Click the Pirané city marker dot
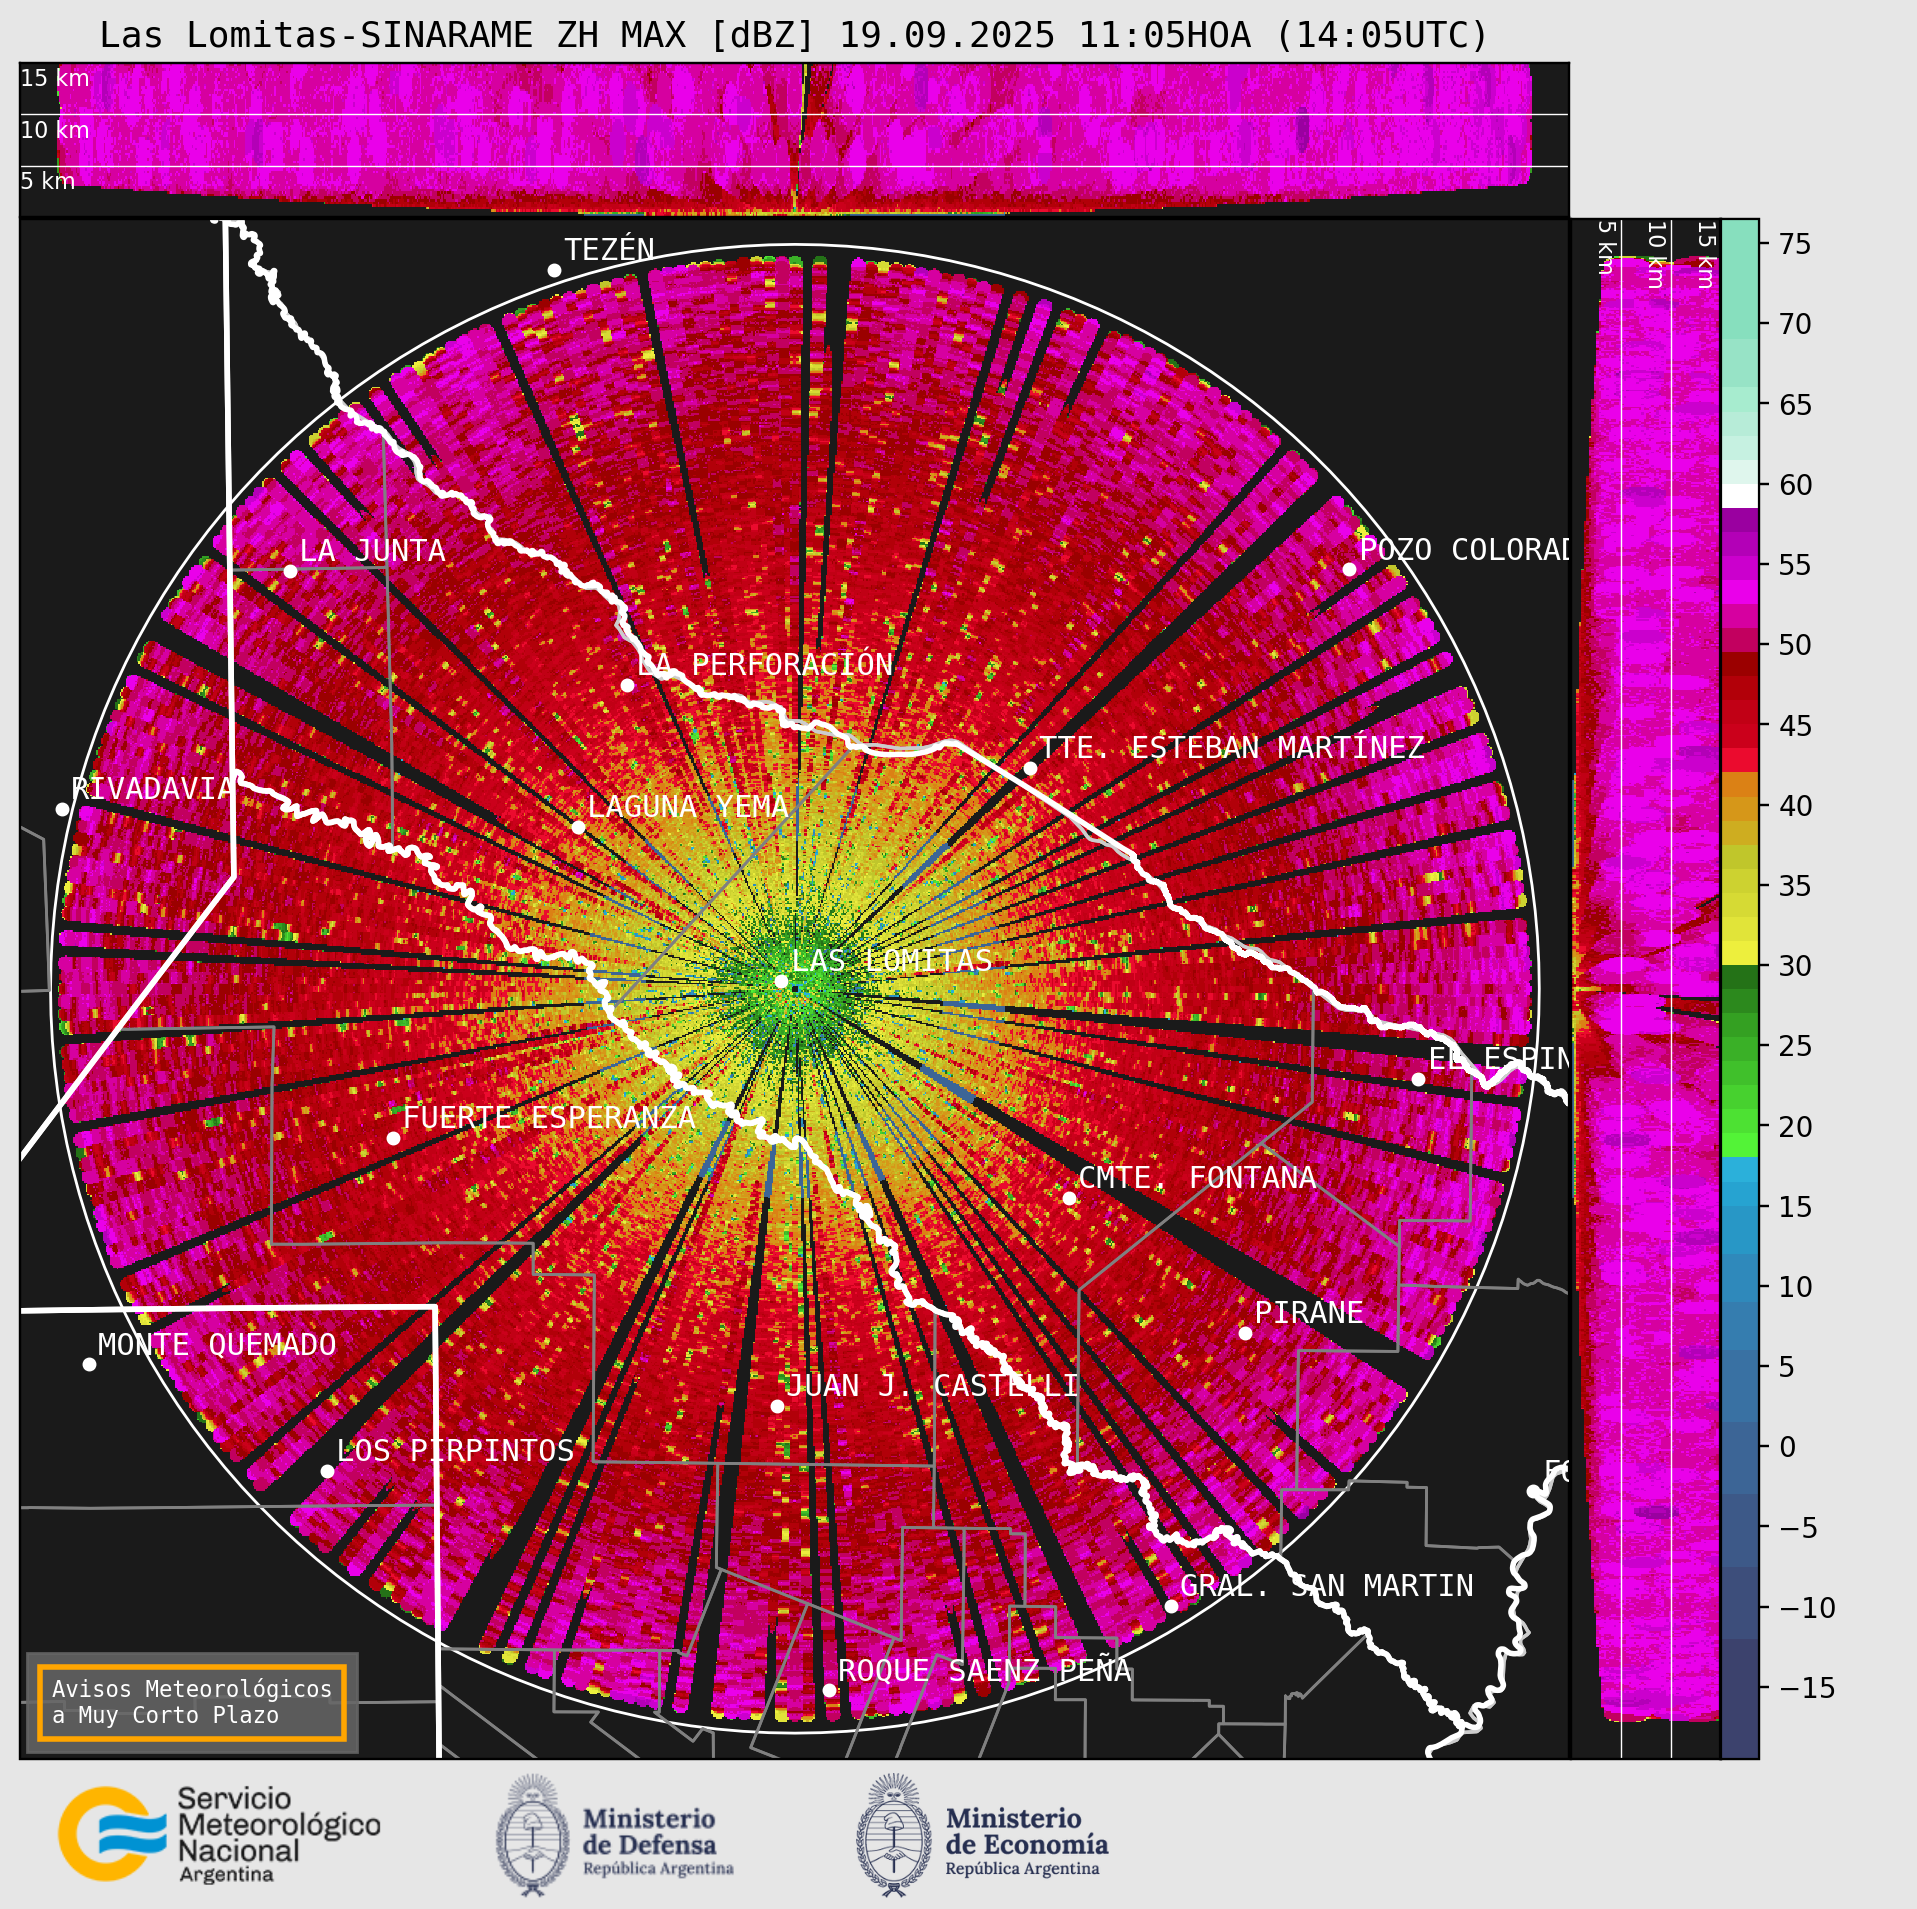1917x1909 pixels. pyautogui.click(x=1245, y=1333)
